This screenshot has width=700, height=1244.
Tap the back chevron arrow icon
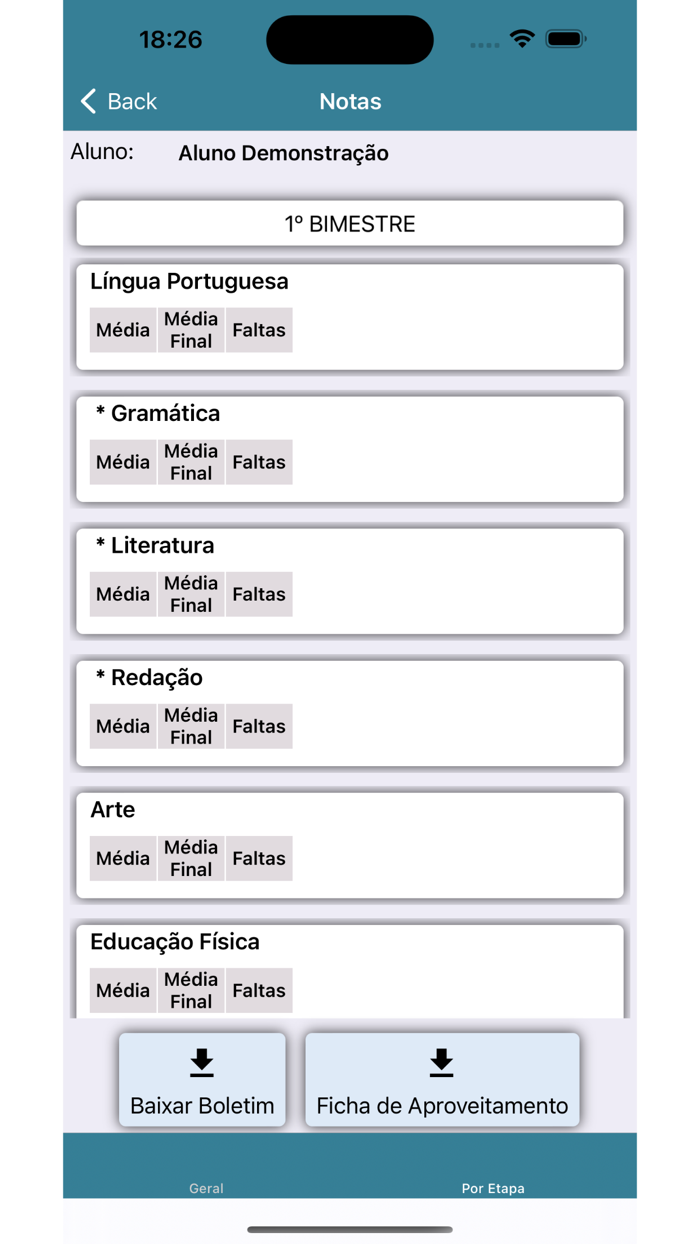[87, 101]
